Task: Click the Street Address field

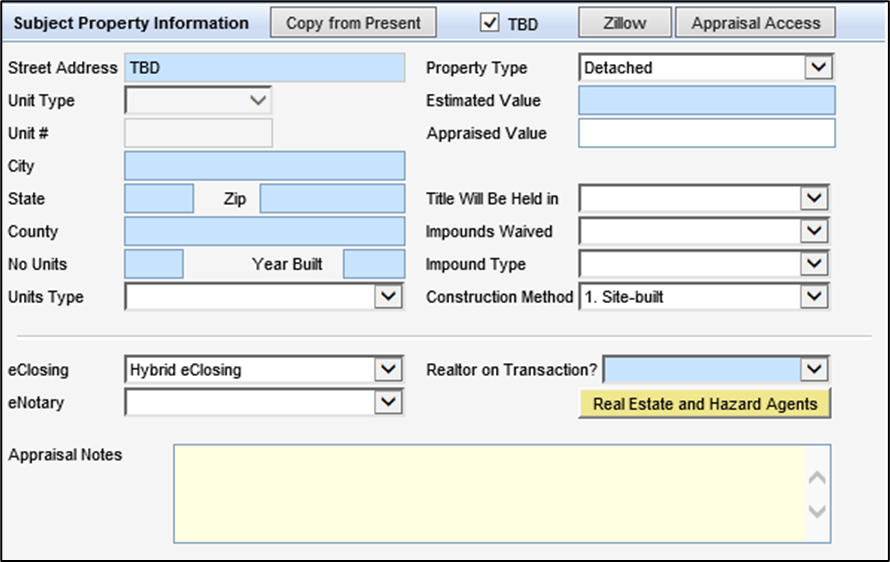Action: [x=264, y=68]
